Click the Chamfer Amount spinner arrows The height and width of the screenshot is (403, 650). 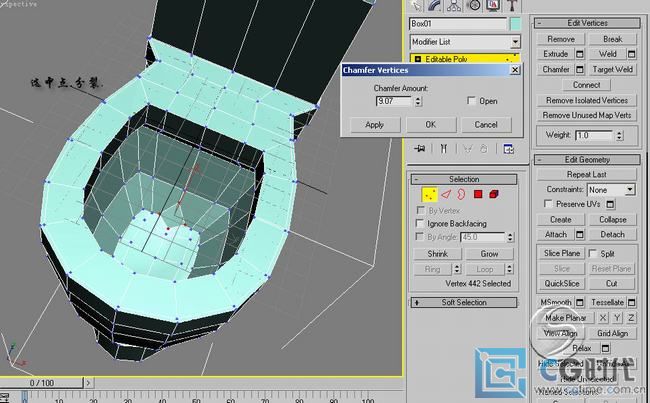tap(418, 101)
